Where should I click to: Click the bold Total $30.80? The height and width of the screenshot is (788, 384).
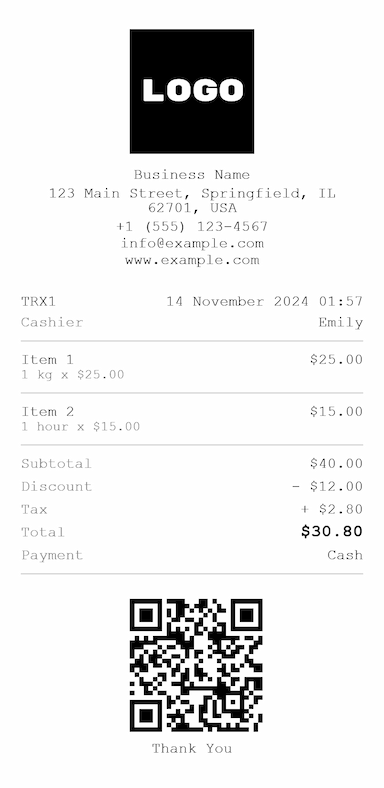click(x=332, y=531)
